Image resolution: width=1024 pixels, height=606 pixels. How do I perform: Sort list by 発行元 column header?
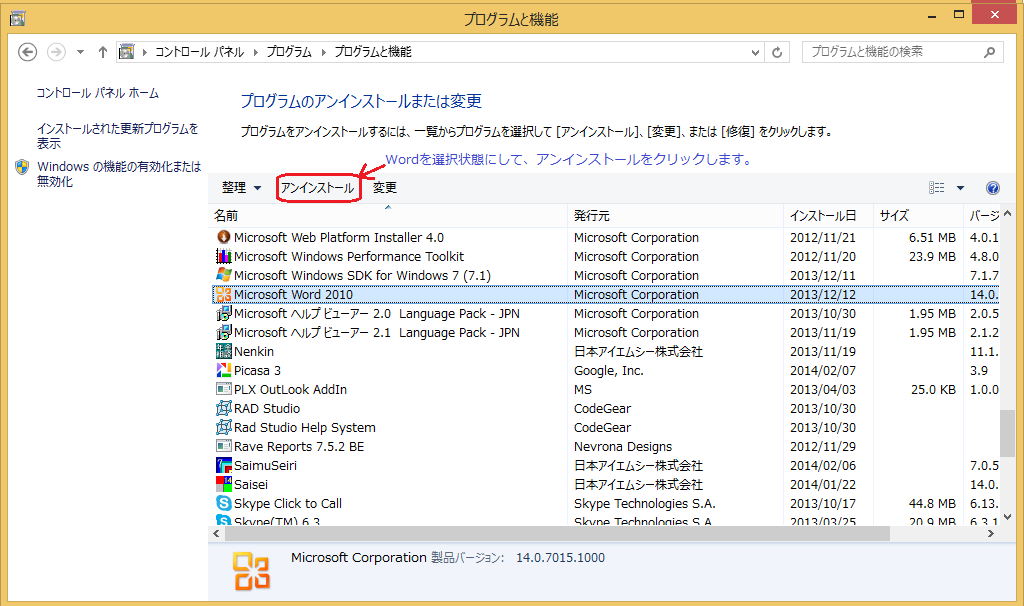click(592, 216)
